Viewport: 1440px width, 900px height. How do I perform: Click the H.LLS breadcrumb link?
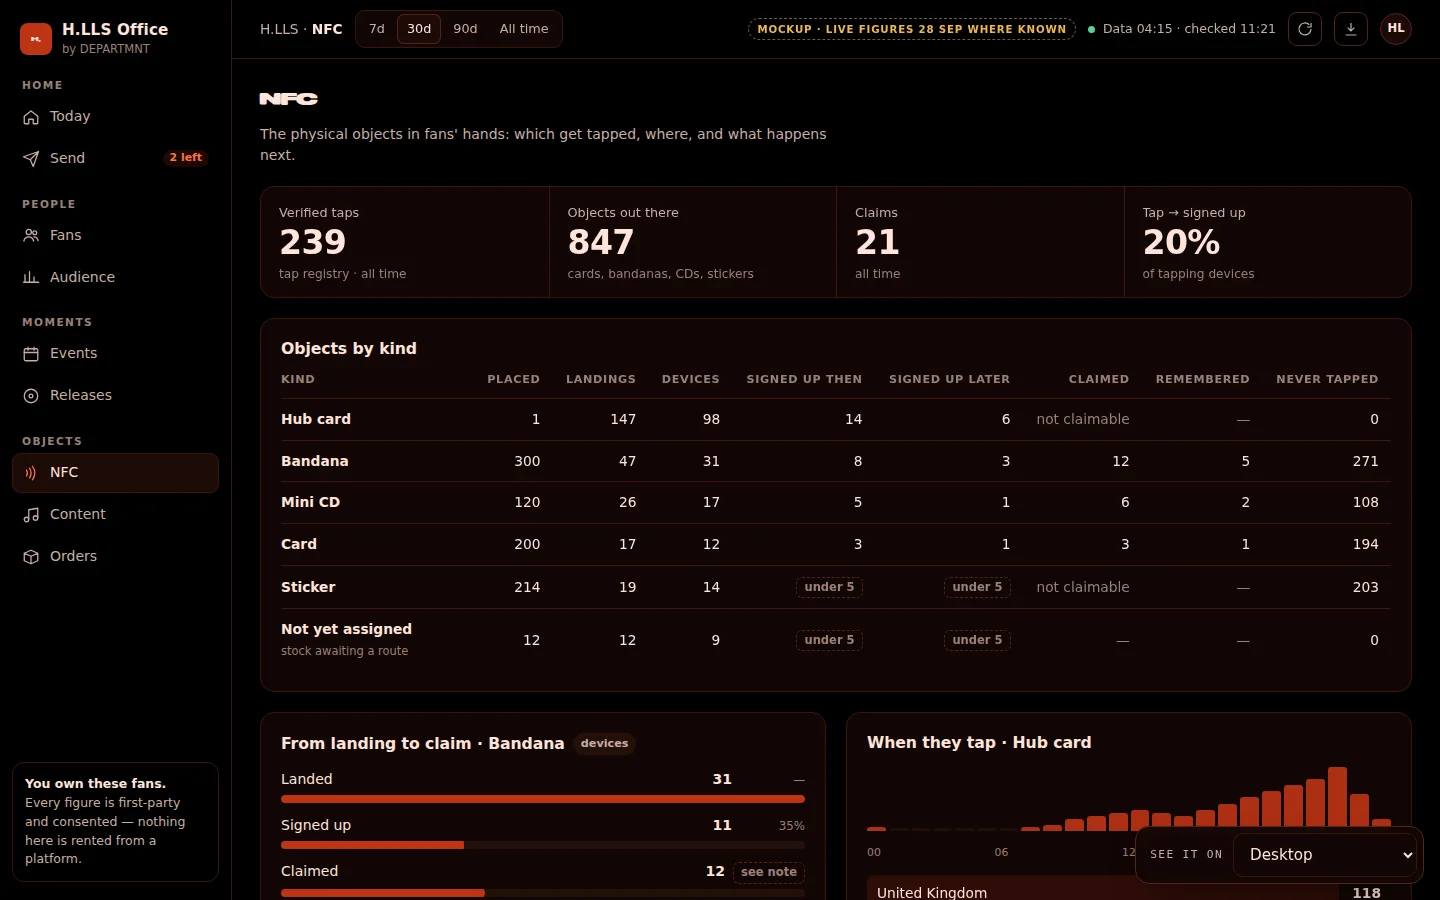[279, 29]
